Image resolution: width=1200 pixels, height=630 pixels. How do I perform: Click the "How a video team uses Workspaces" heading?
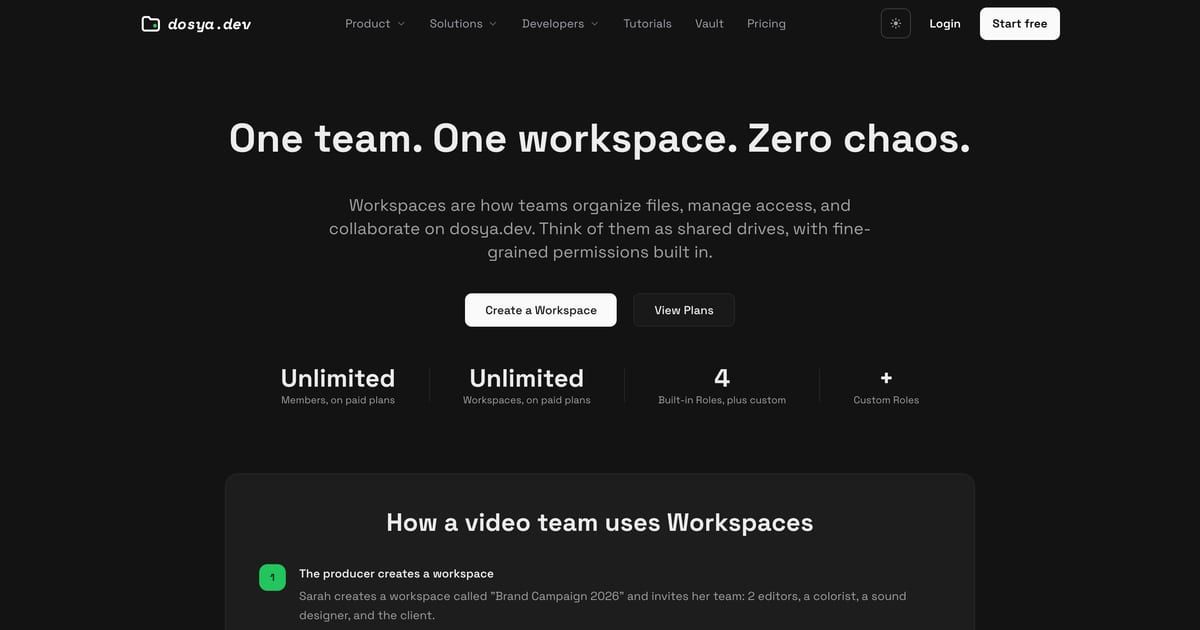[x=600, y=522]
